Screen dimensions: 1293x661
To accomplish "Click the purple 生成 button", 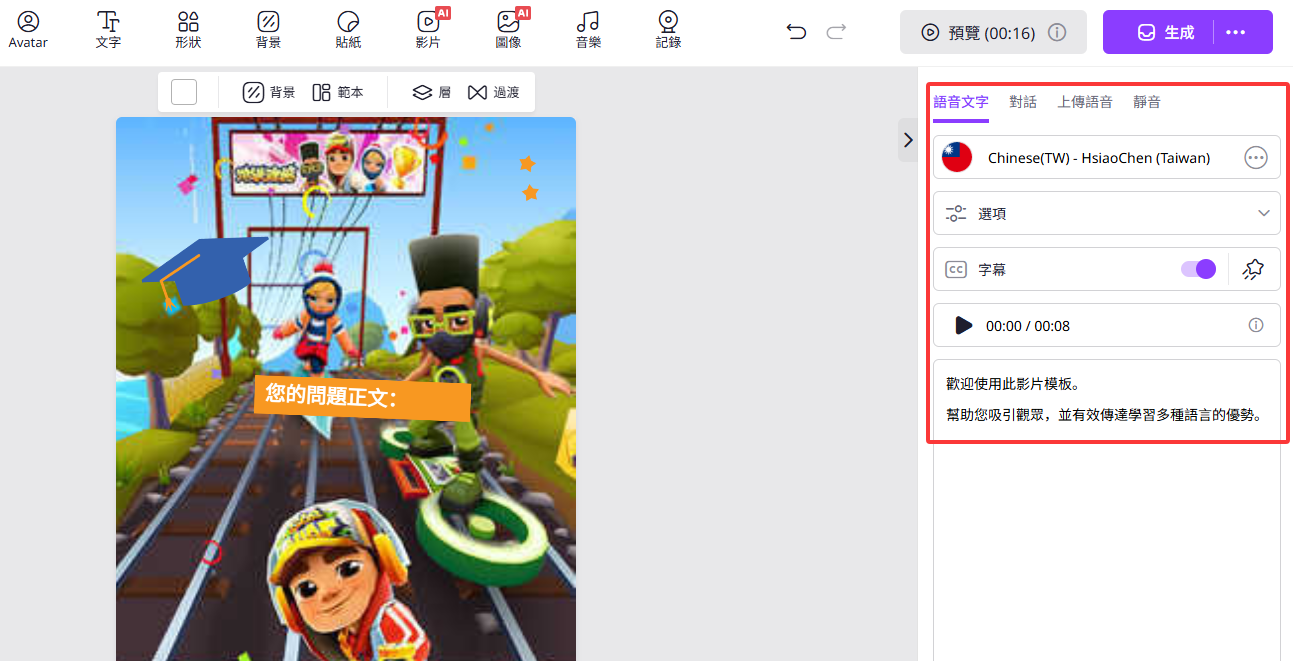I will [x=1166, y=32].
